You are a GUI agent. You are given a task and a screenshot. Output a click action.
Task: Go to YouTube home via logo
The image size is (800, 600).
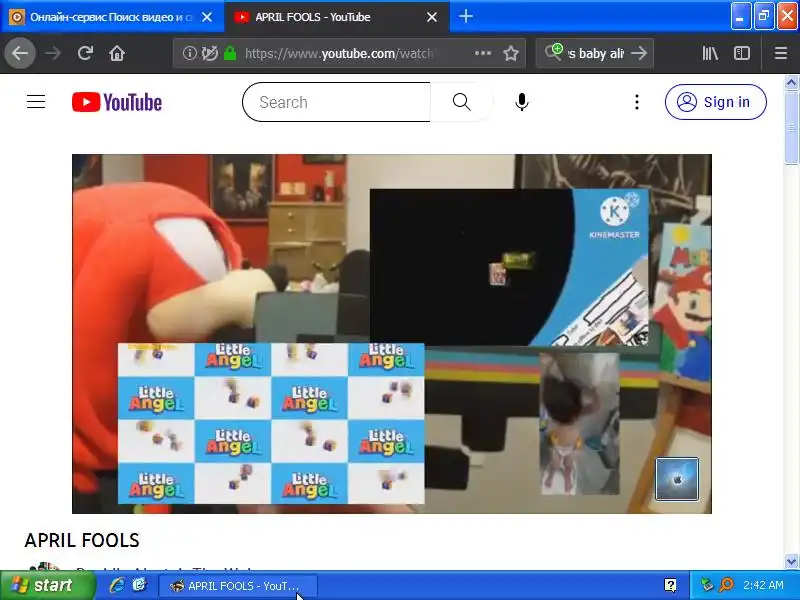click(x=117, y=102)
